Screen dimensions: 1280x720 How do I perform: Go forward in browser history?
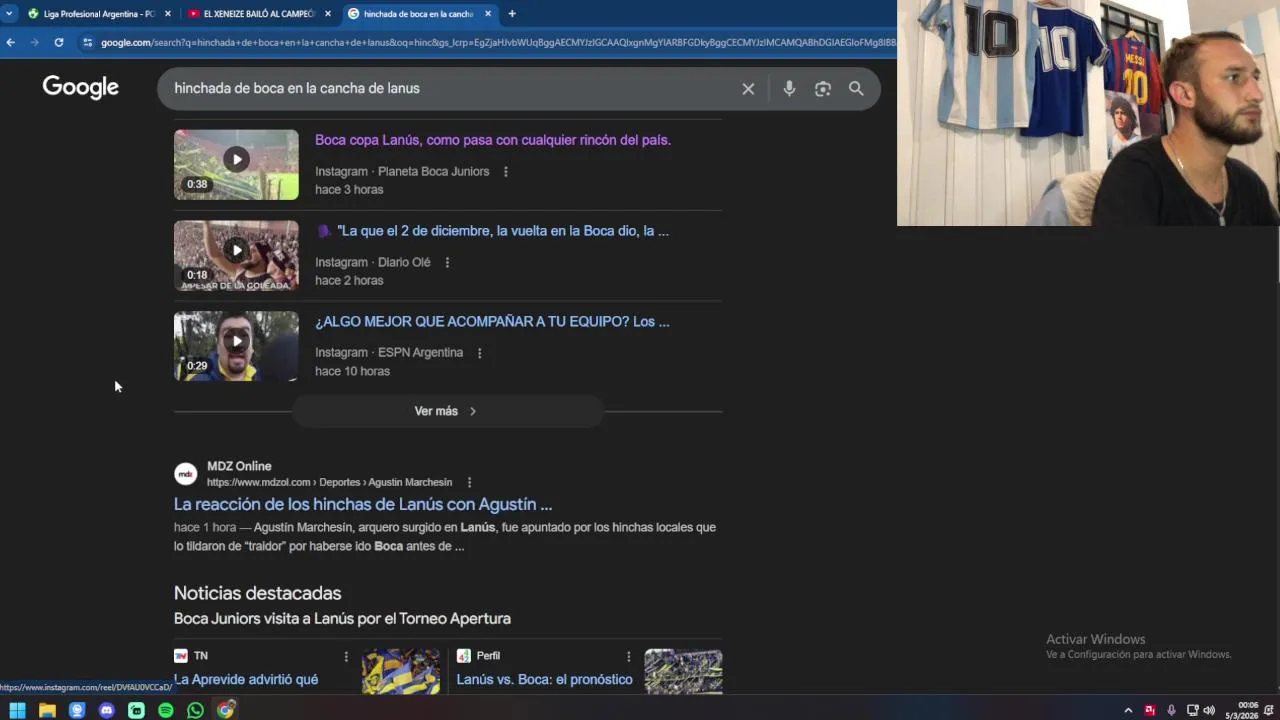[x=35, y=42]
